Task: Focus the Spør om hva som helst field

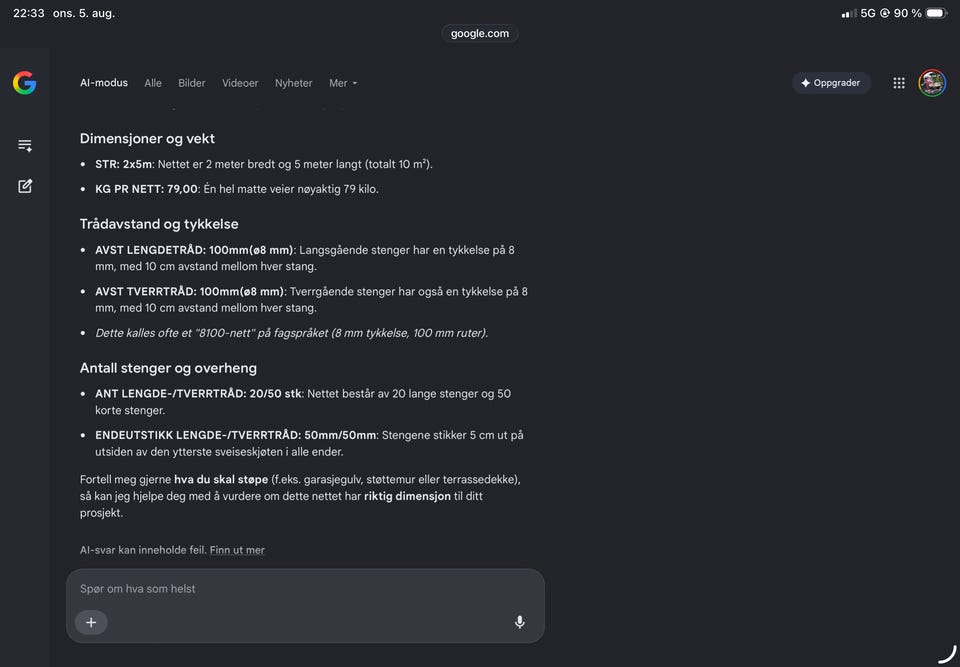Action: 305,589
